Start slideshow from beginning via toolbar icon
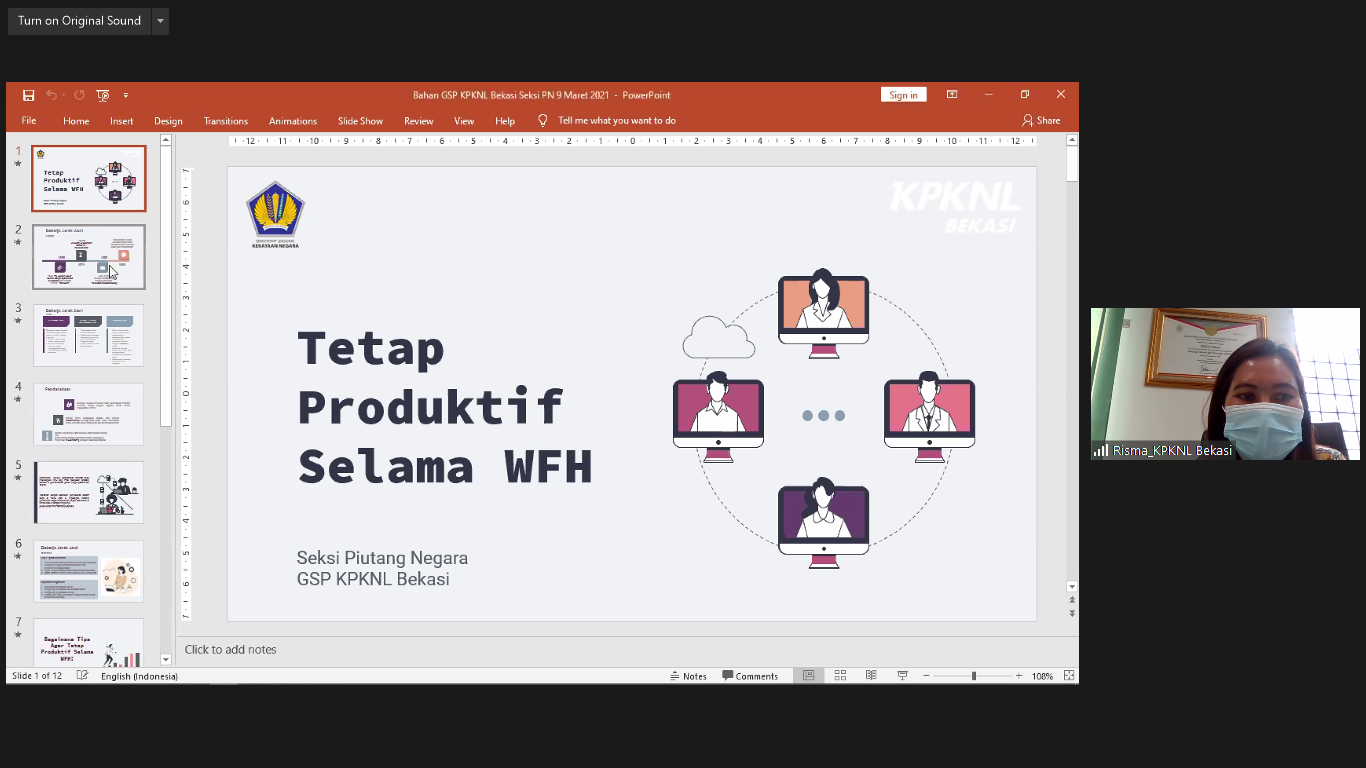 (102, 95)
